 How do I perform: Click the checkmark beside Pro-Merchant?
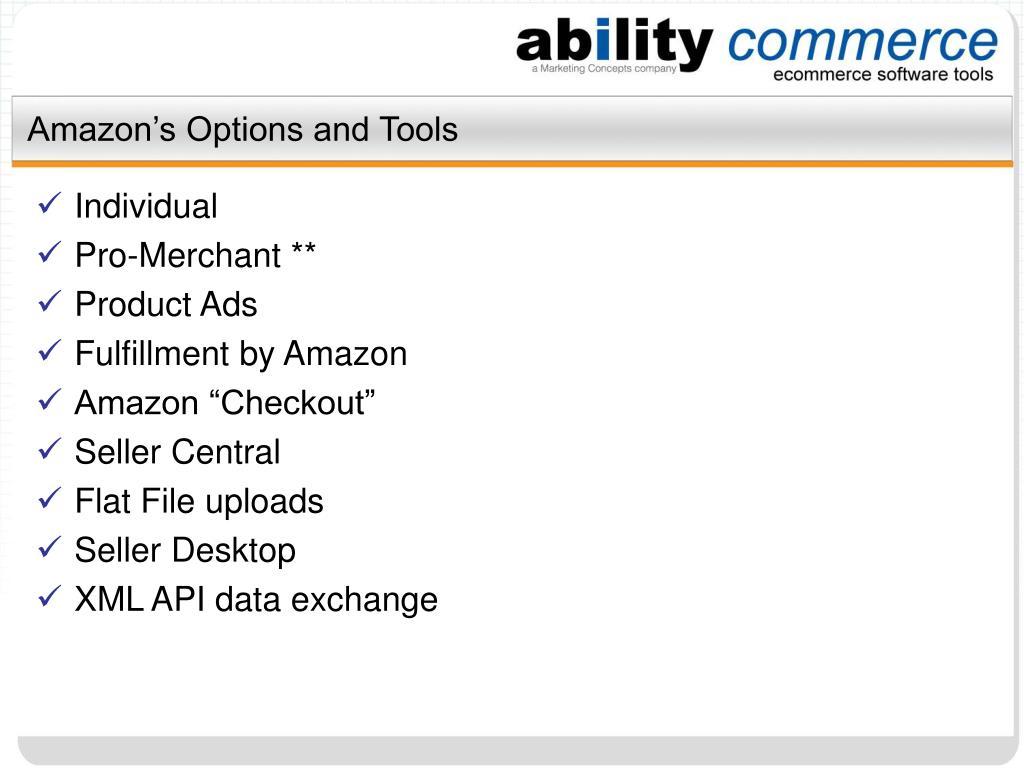(50, 253)
